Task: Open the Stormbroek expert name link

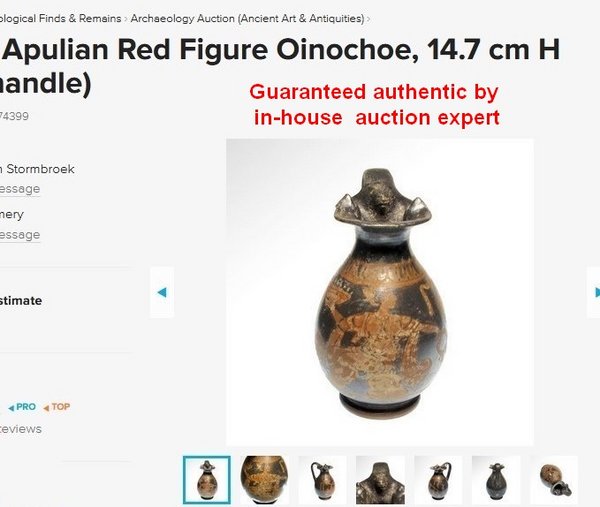Action: click(37, 169)
